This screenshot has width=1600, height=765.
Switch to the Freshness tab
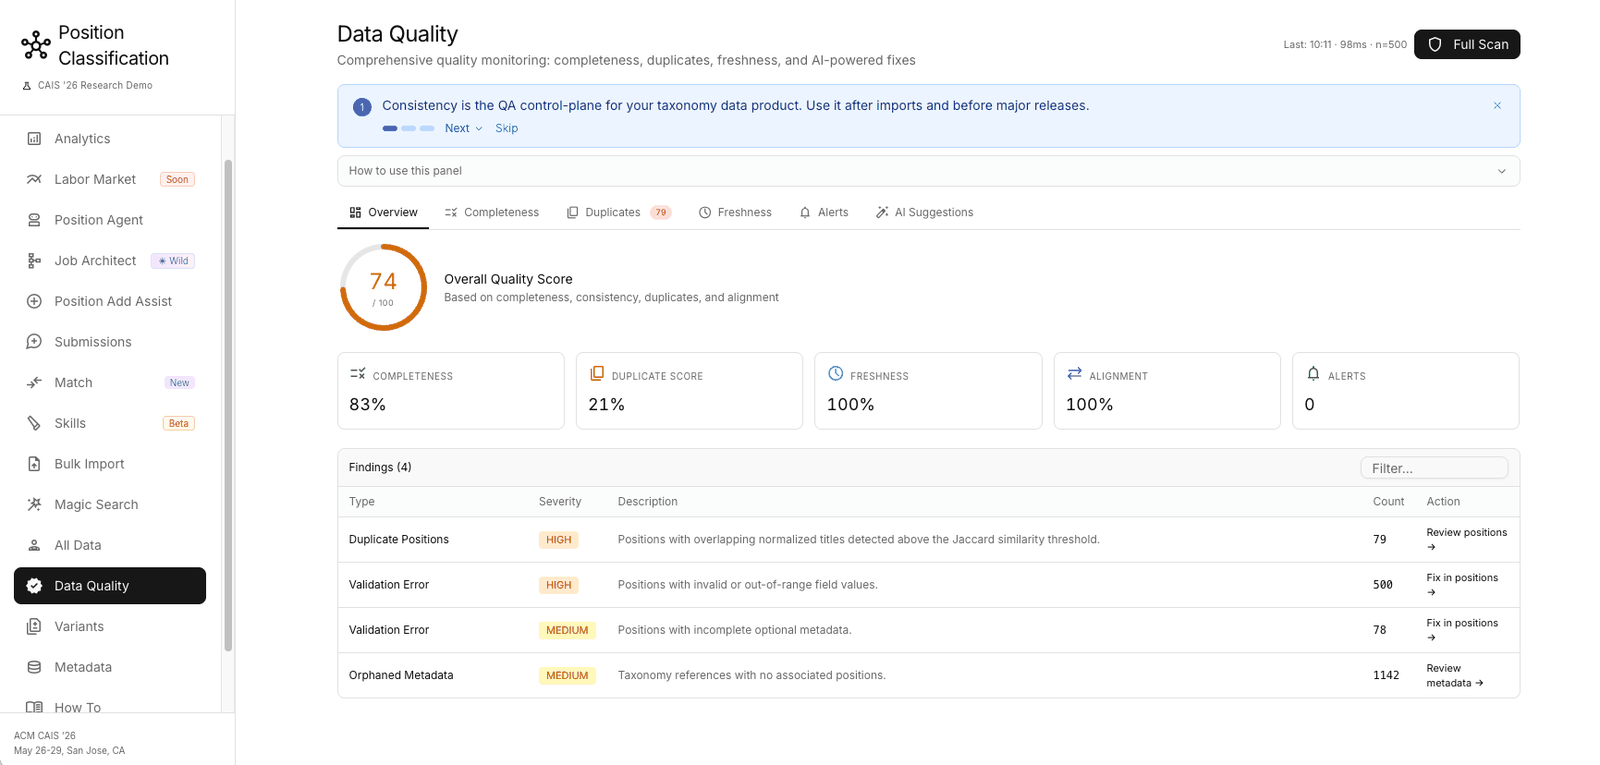click(735, 212)
